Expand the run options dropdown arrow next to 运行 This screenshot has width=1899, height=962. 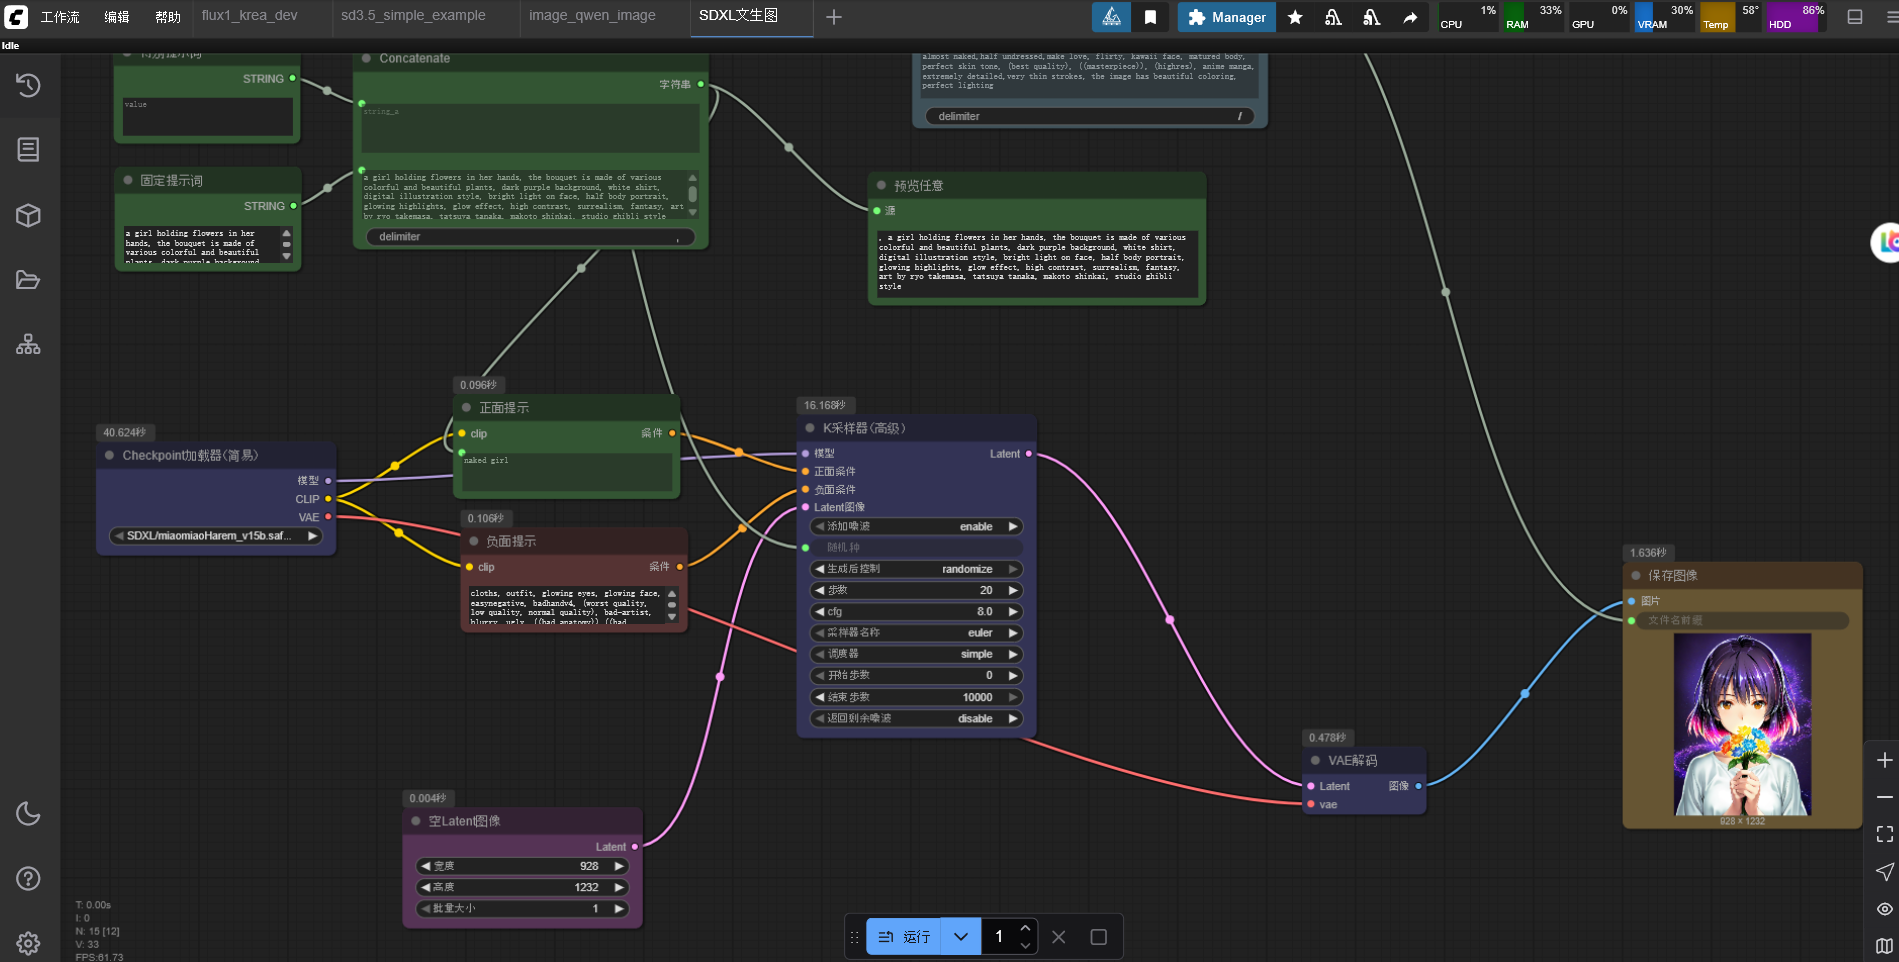[961, 937]
